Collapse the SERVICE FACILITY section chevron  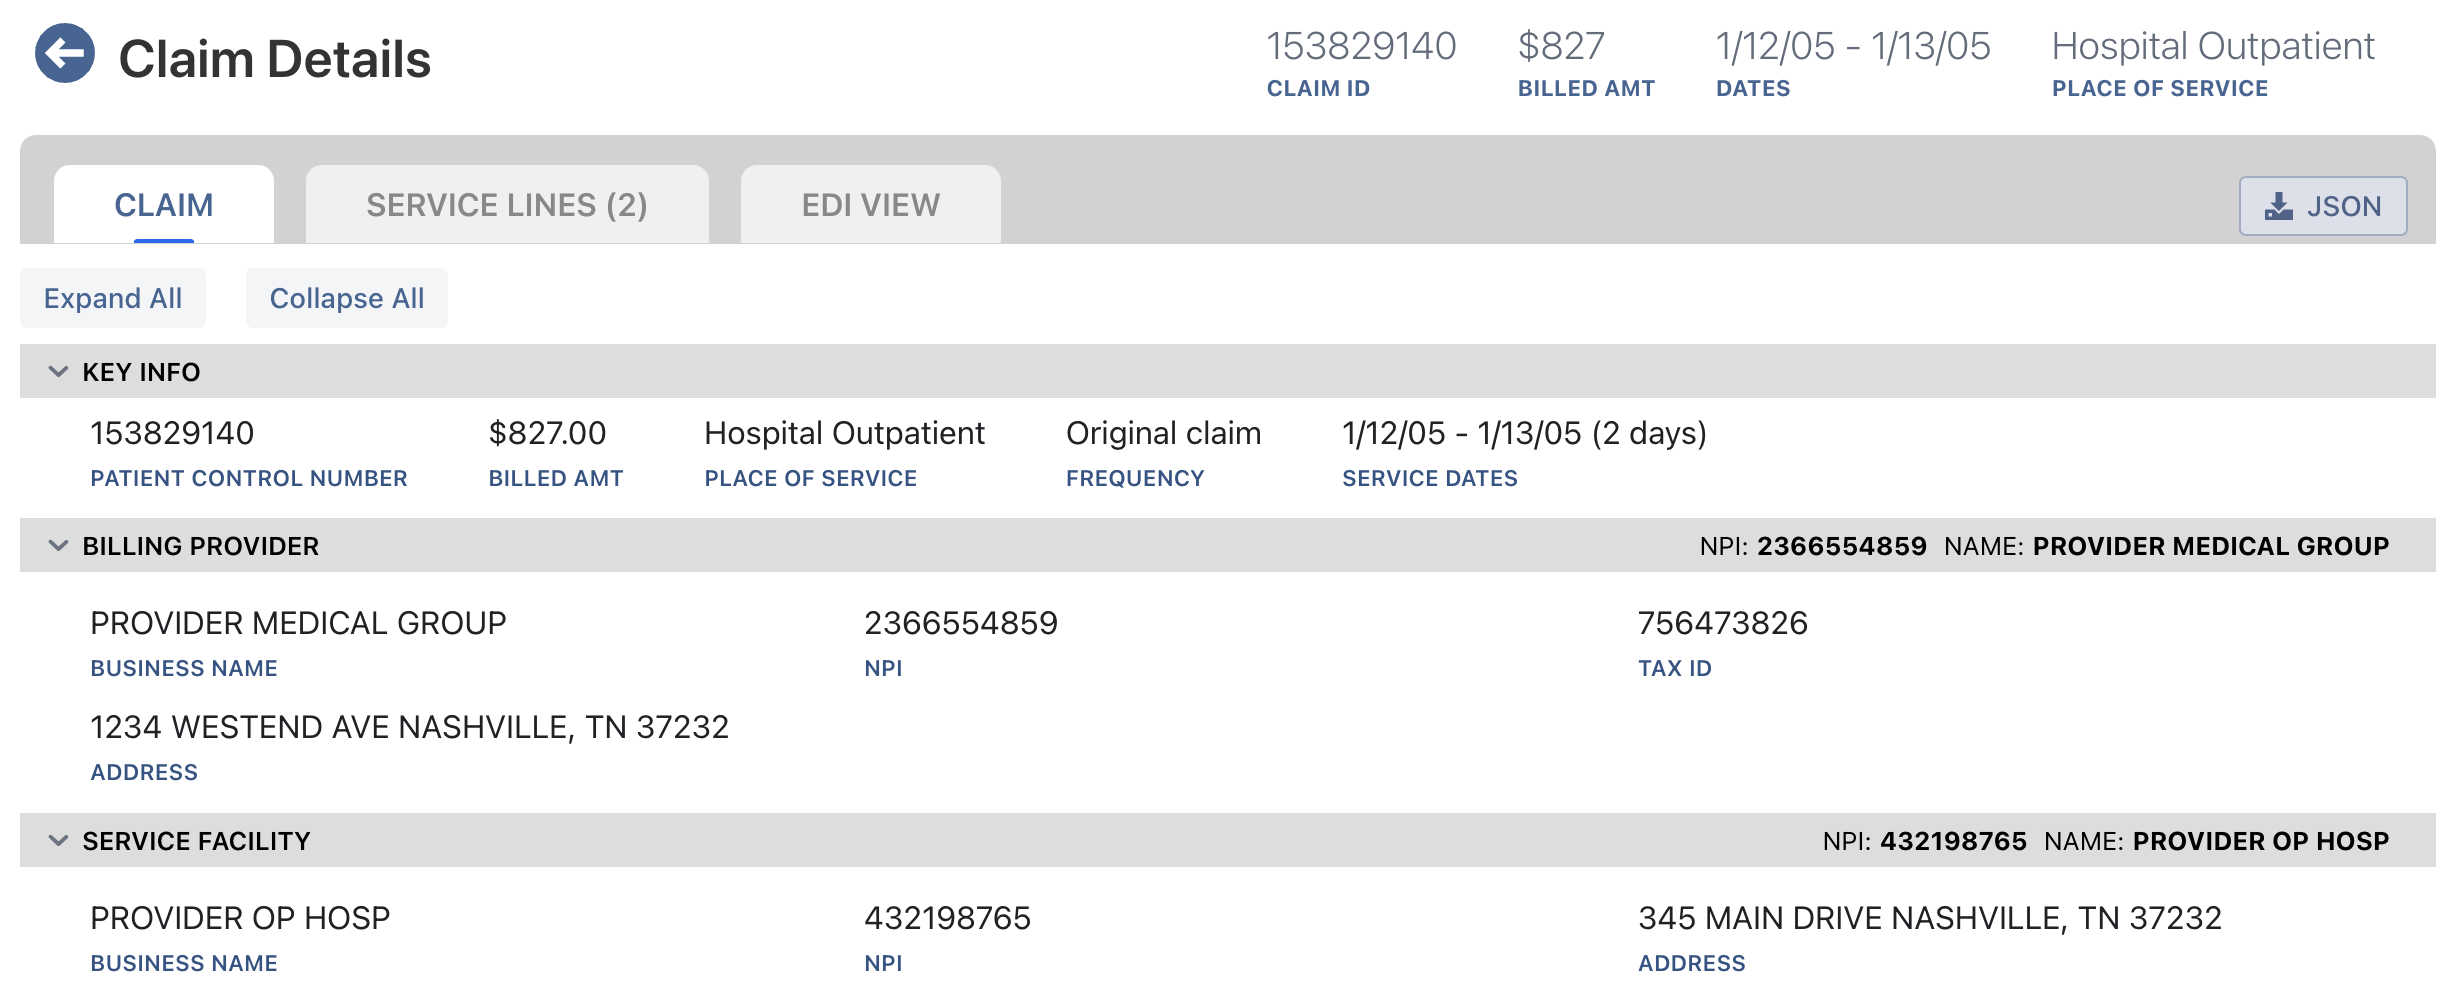(x=59, y=841)
